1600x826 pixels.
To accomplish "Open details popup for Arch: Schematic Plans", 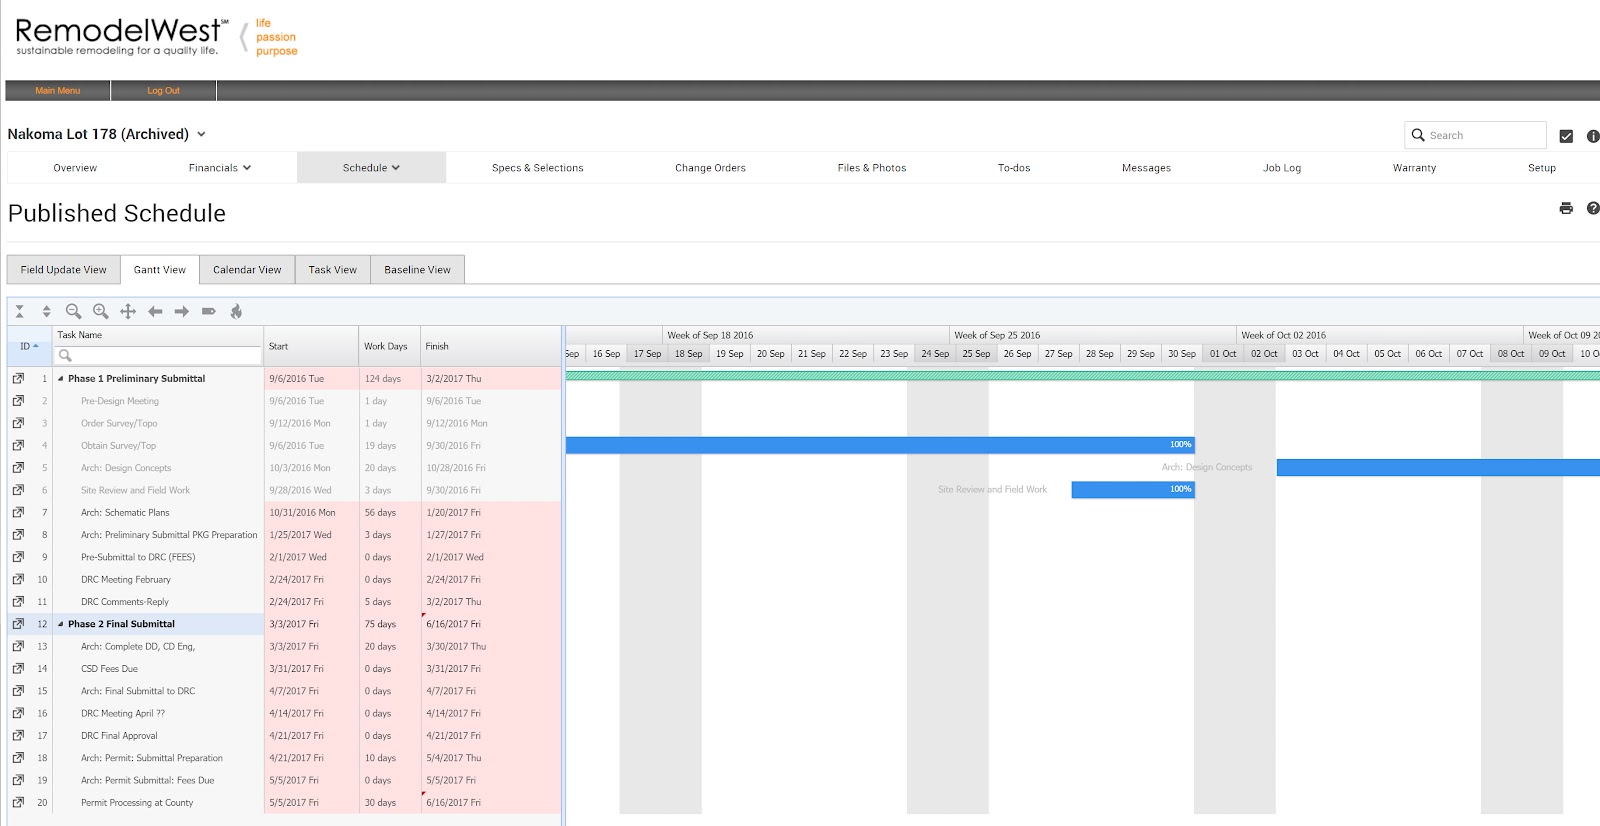I will [18, 513].
